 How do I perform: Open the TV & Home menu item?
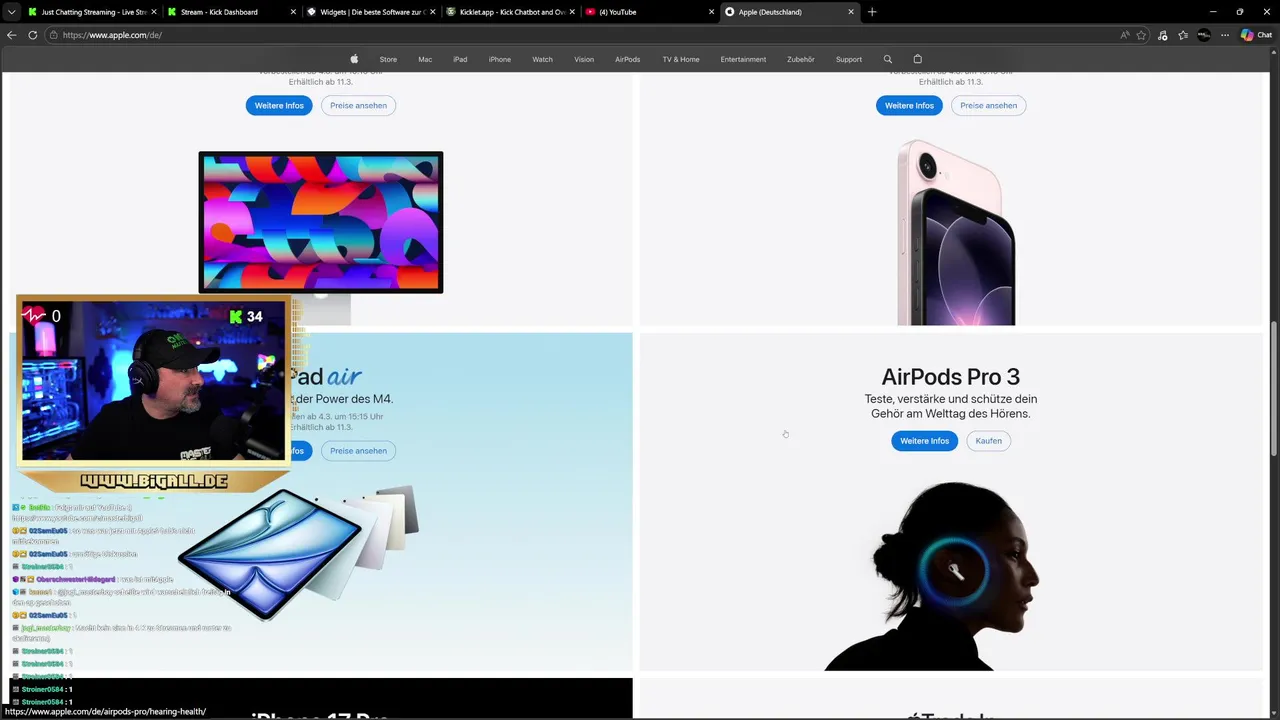681,59
